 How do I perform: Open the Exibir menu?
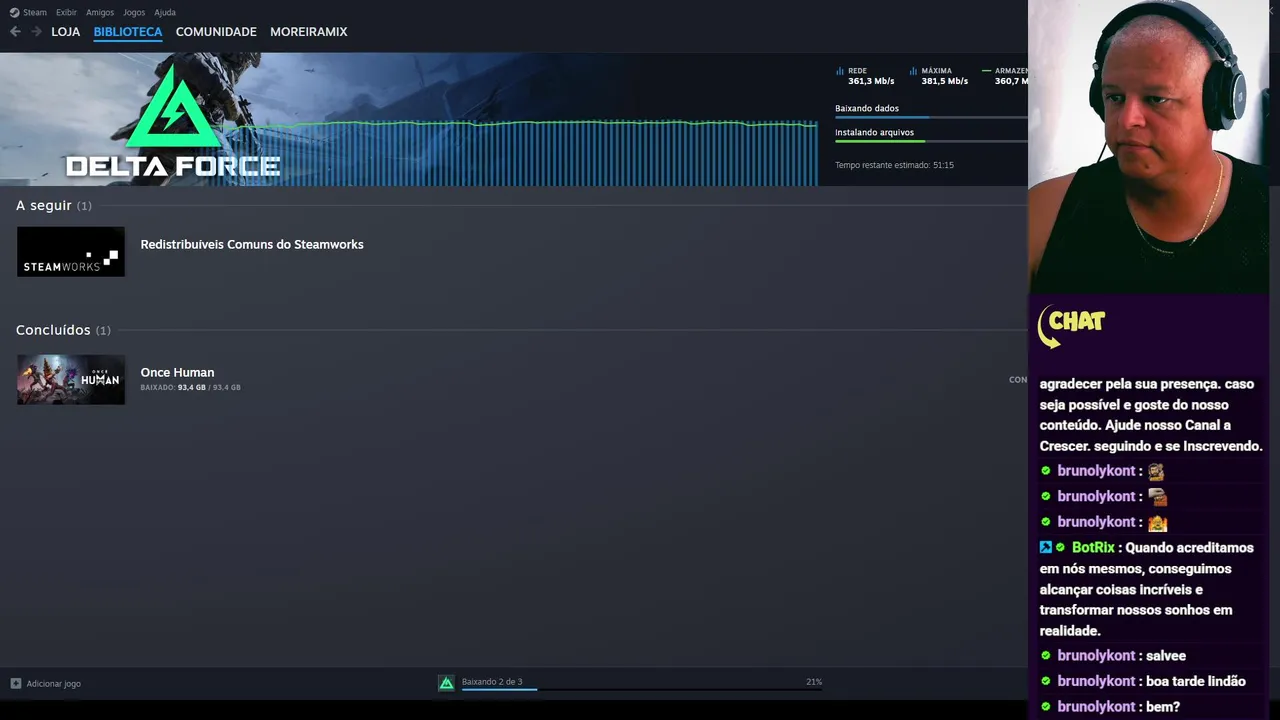click(x=66, y=12)
